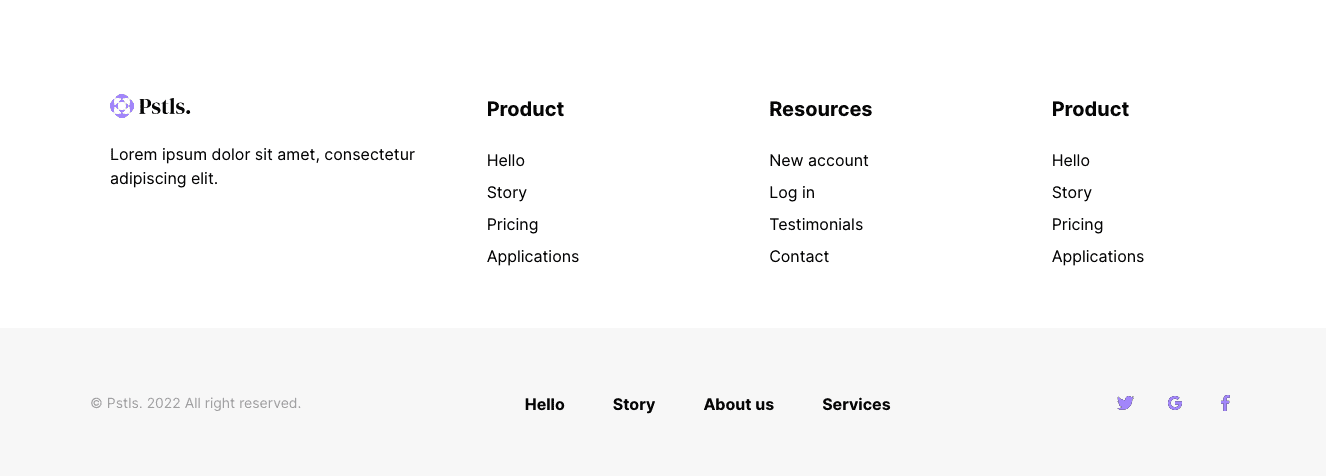Screen dimensions: 1326x476
Task: Open Story in the last Product column
Action: coord(1072,193)
